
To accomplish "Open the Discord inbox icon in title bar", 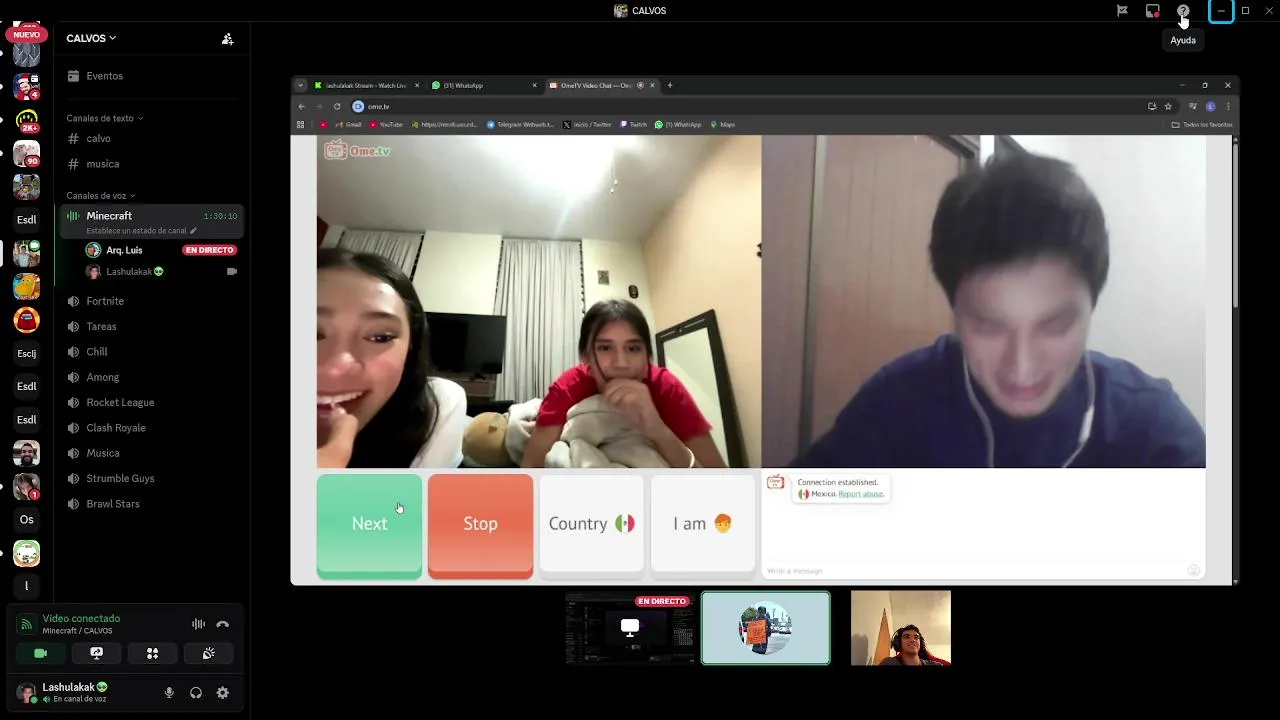I will coord(1153,11).
